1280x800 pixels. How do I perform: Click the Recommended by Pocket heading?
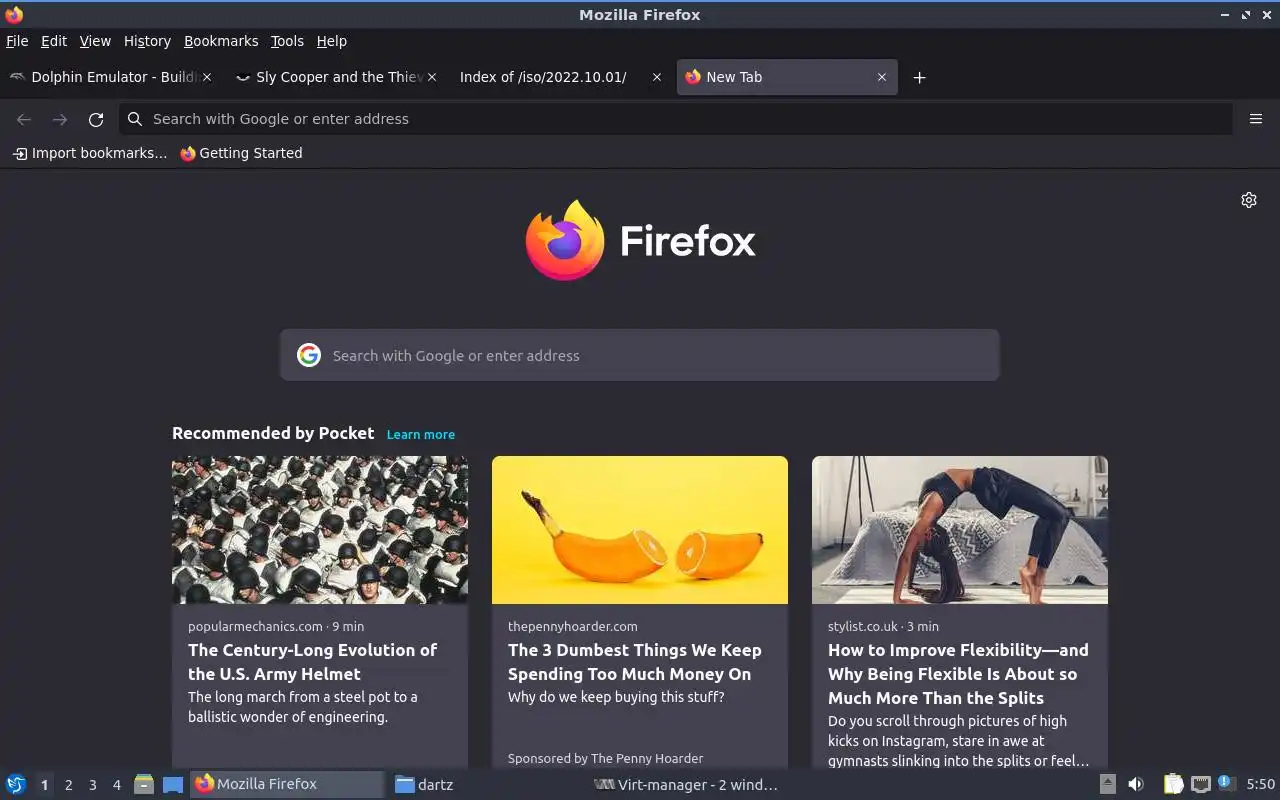(273, 433)
